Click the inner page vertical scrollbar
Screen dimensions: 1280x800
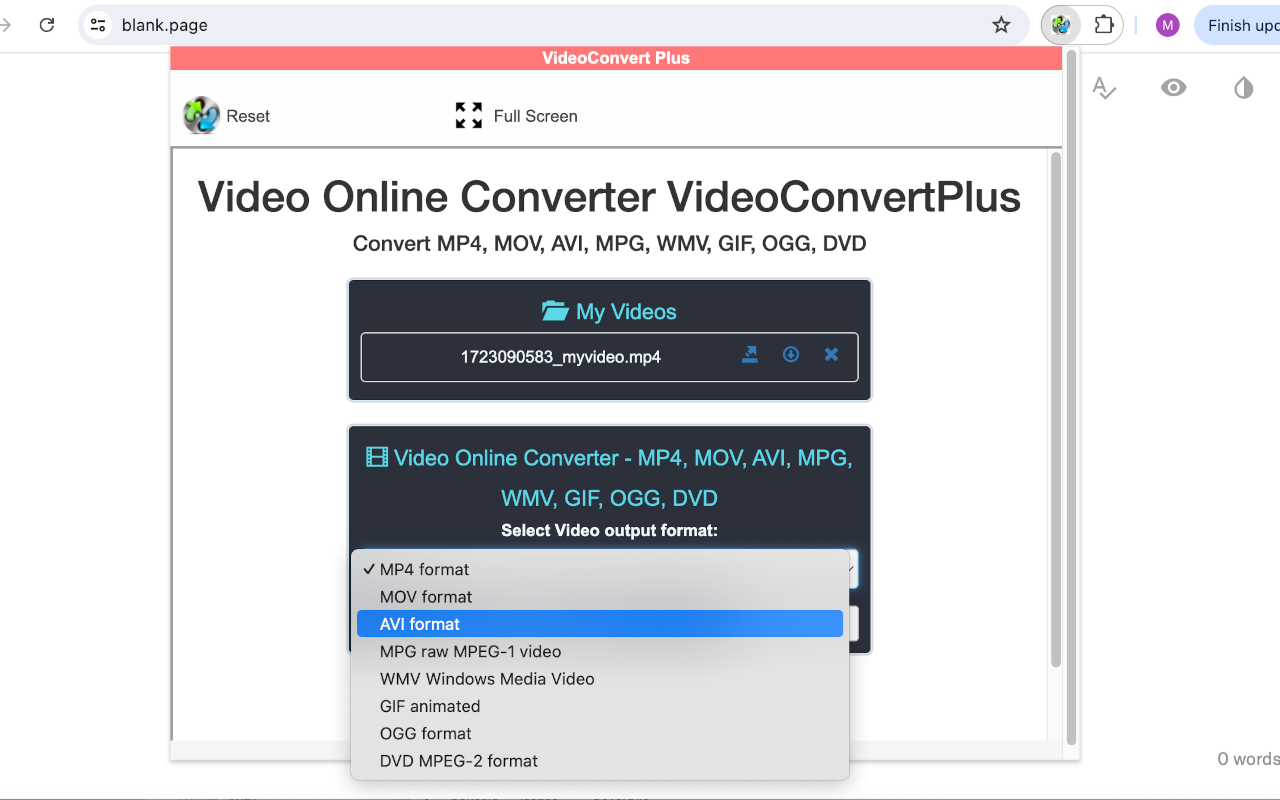(1055, 410)
